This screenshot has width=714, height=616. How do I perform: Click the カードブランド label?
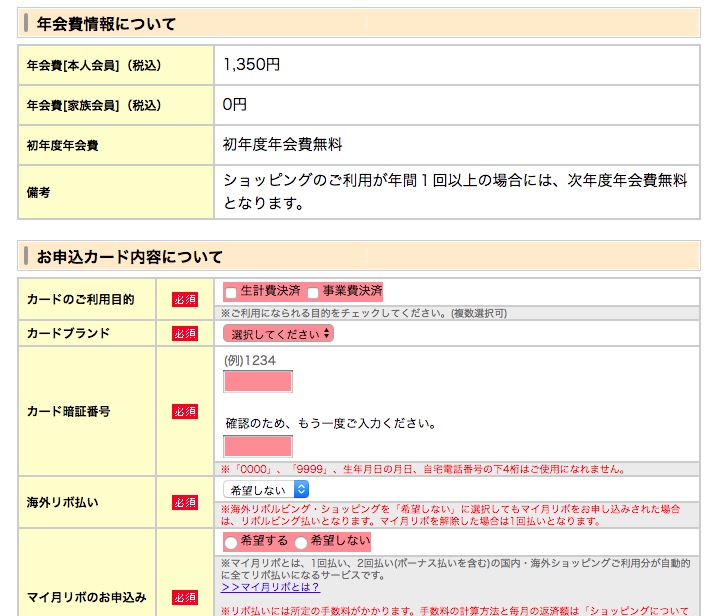68,333
